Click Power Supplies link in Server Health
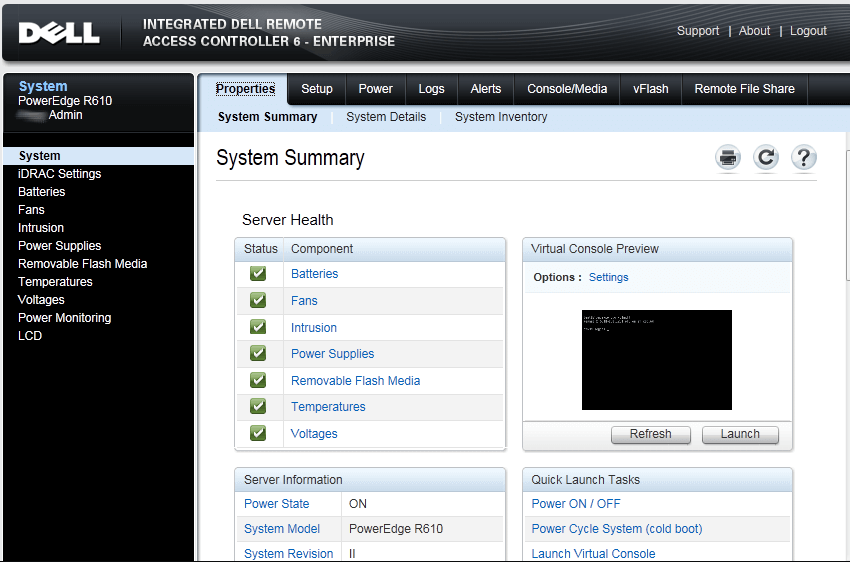This screenshot has width=850, height=562. coord(332,354)
